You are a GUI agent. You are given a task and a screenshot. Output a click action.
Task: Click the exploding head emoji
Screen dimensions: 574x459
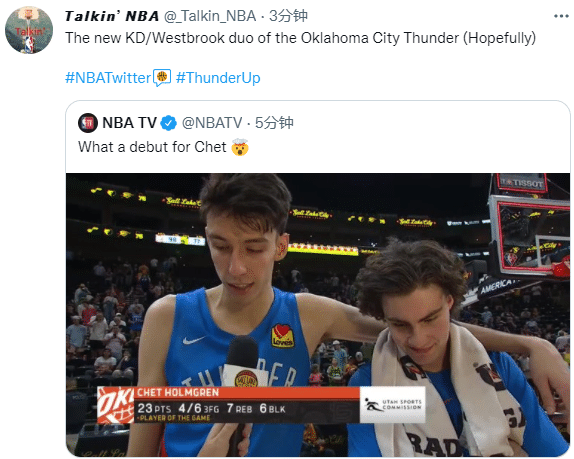pyautogui.click(x=240, y=147)
